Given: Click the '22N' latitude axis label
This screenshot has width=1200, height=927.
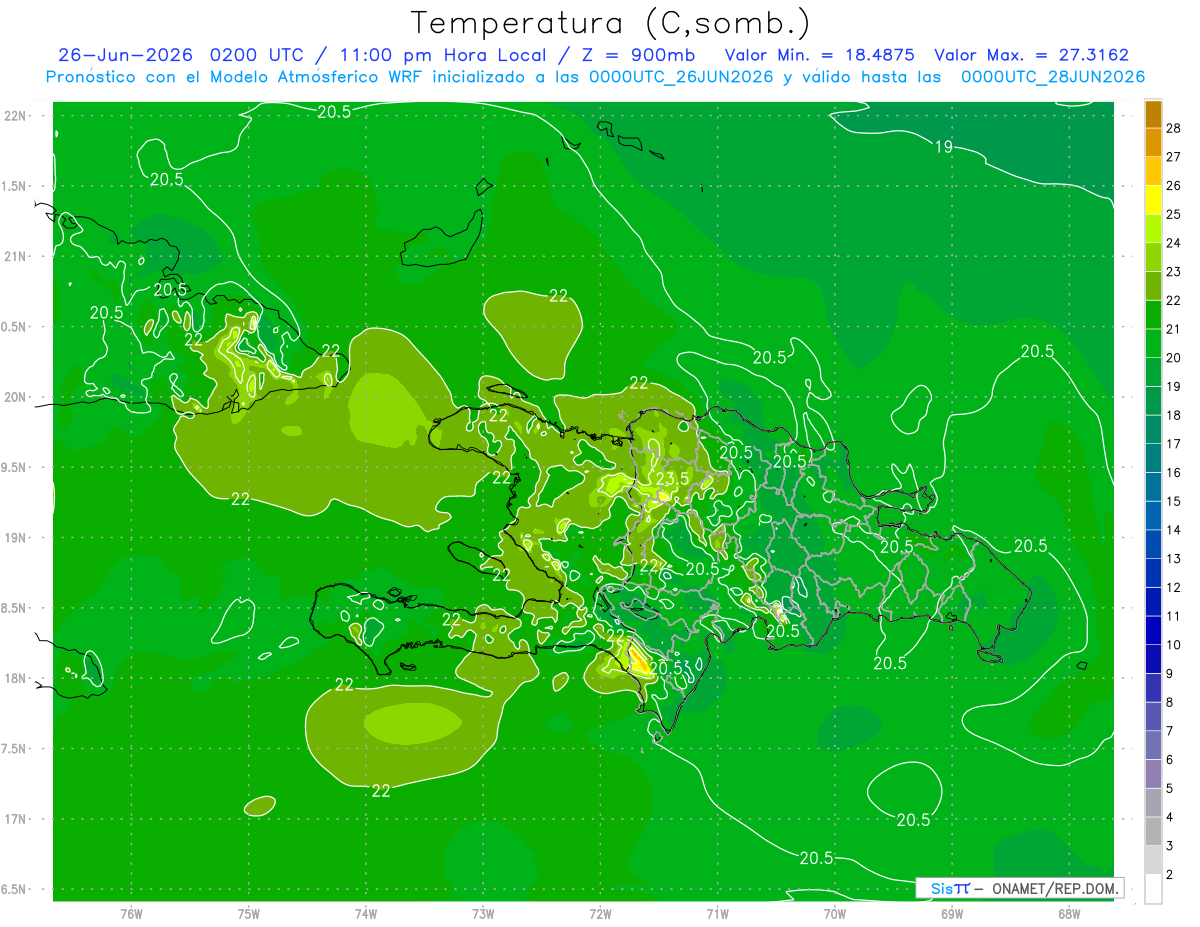Looking at the screenshot, I should click(17, 115).
